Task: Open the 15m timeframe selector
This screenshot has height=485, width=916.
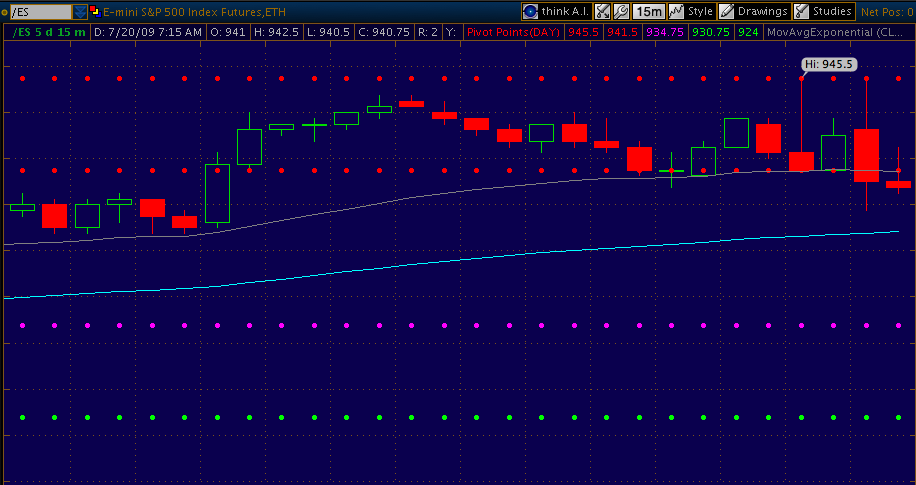Action: coord(649,11)
